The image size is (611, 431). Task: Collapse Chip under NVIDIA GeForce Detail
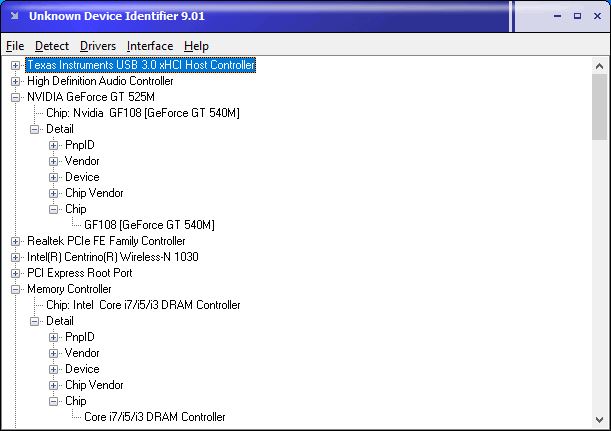click(53, 209)
